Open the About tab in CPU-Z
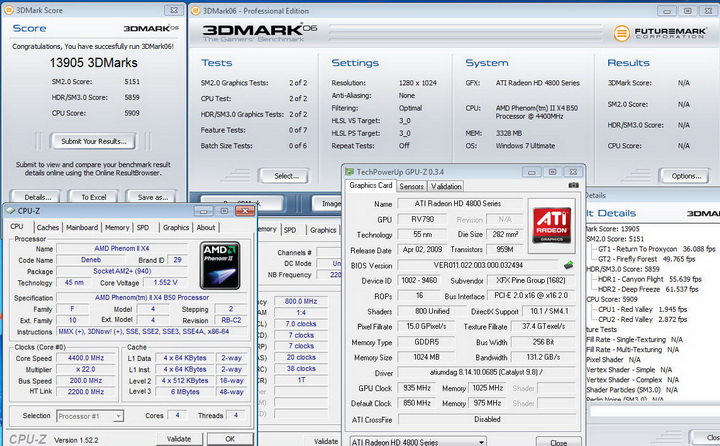Screen dimensions: 720x446 (x=206, y=227)
